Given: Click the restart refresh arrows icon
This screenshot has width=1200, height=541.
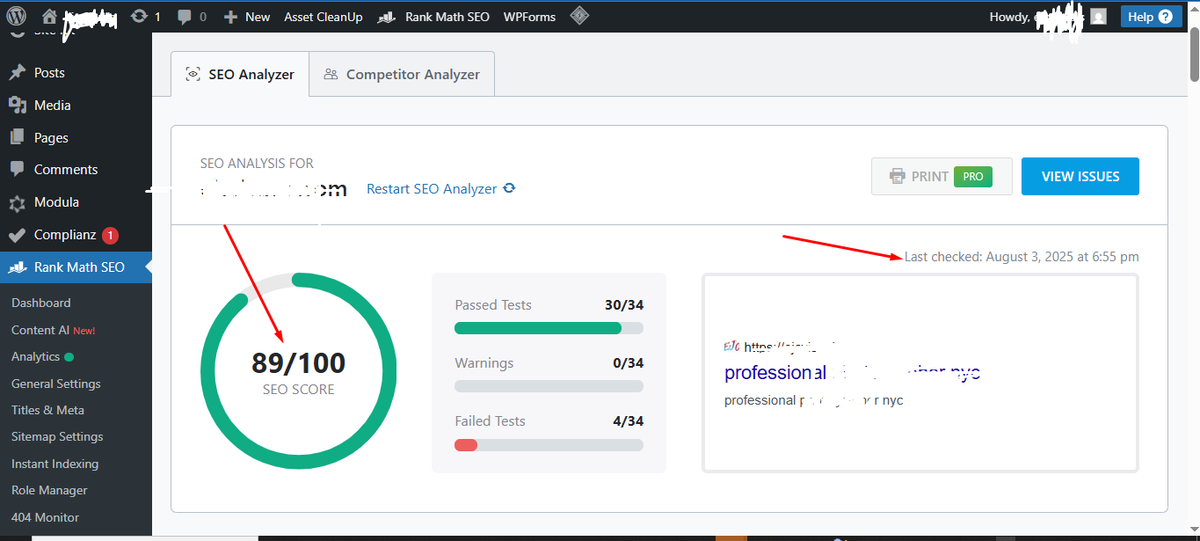Looking at the screenshot, I should pyautogui.click(x=509, y=188).
